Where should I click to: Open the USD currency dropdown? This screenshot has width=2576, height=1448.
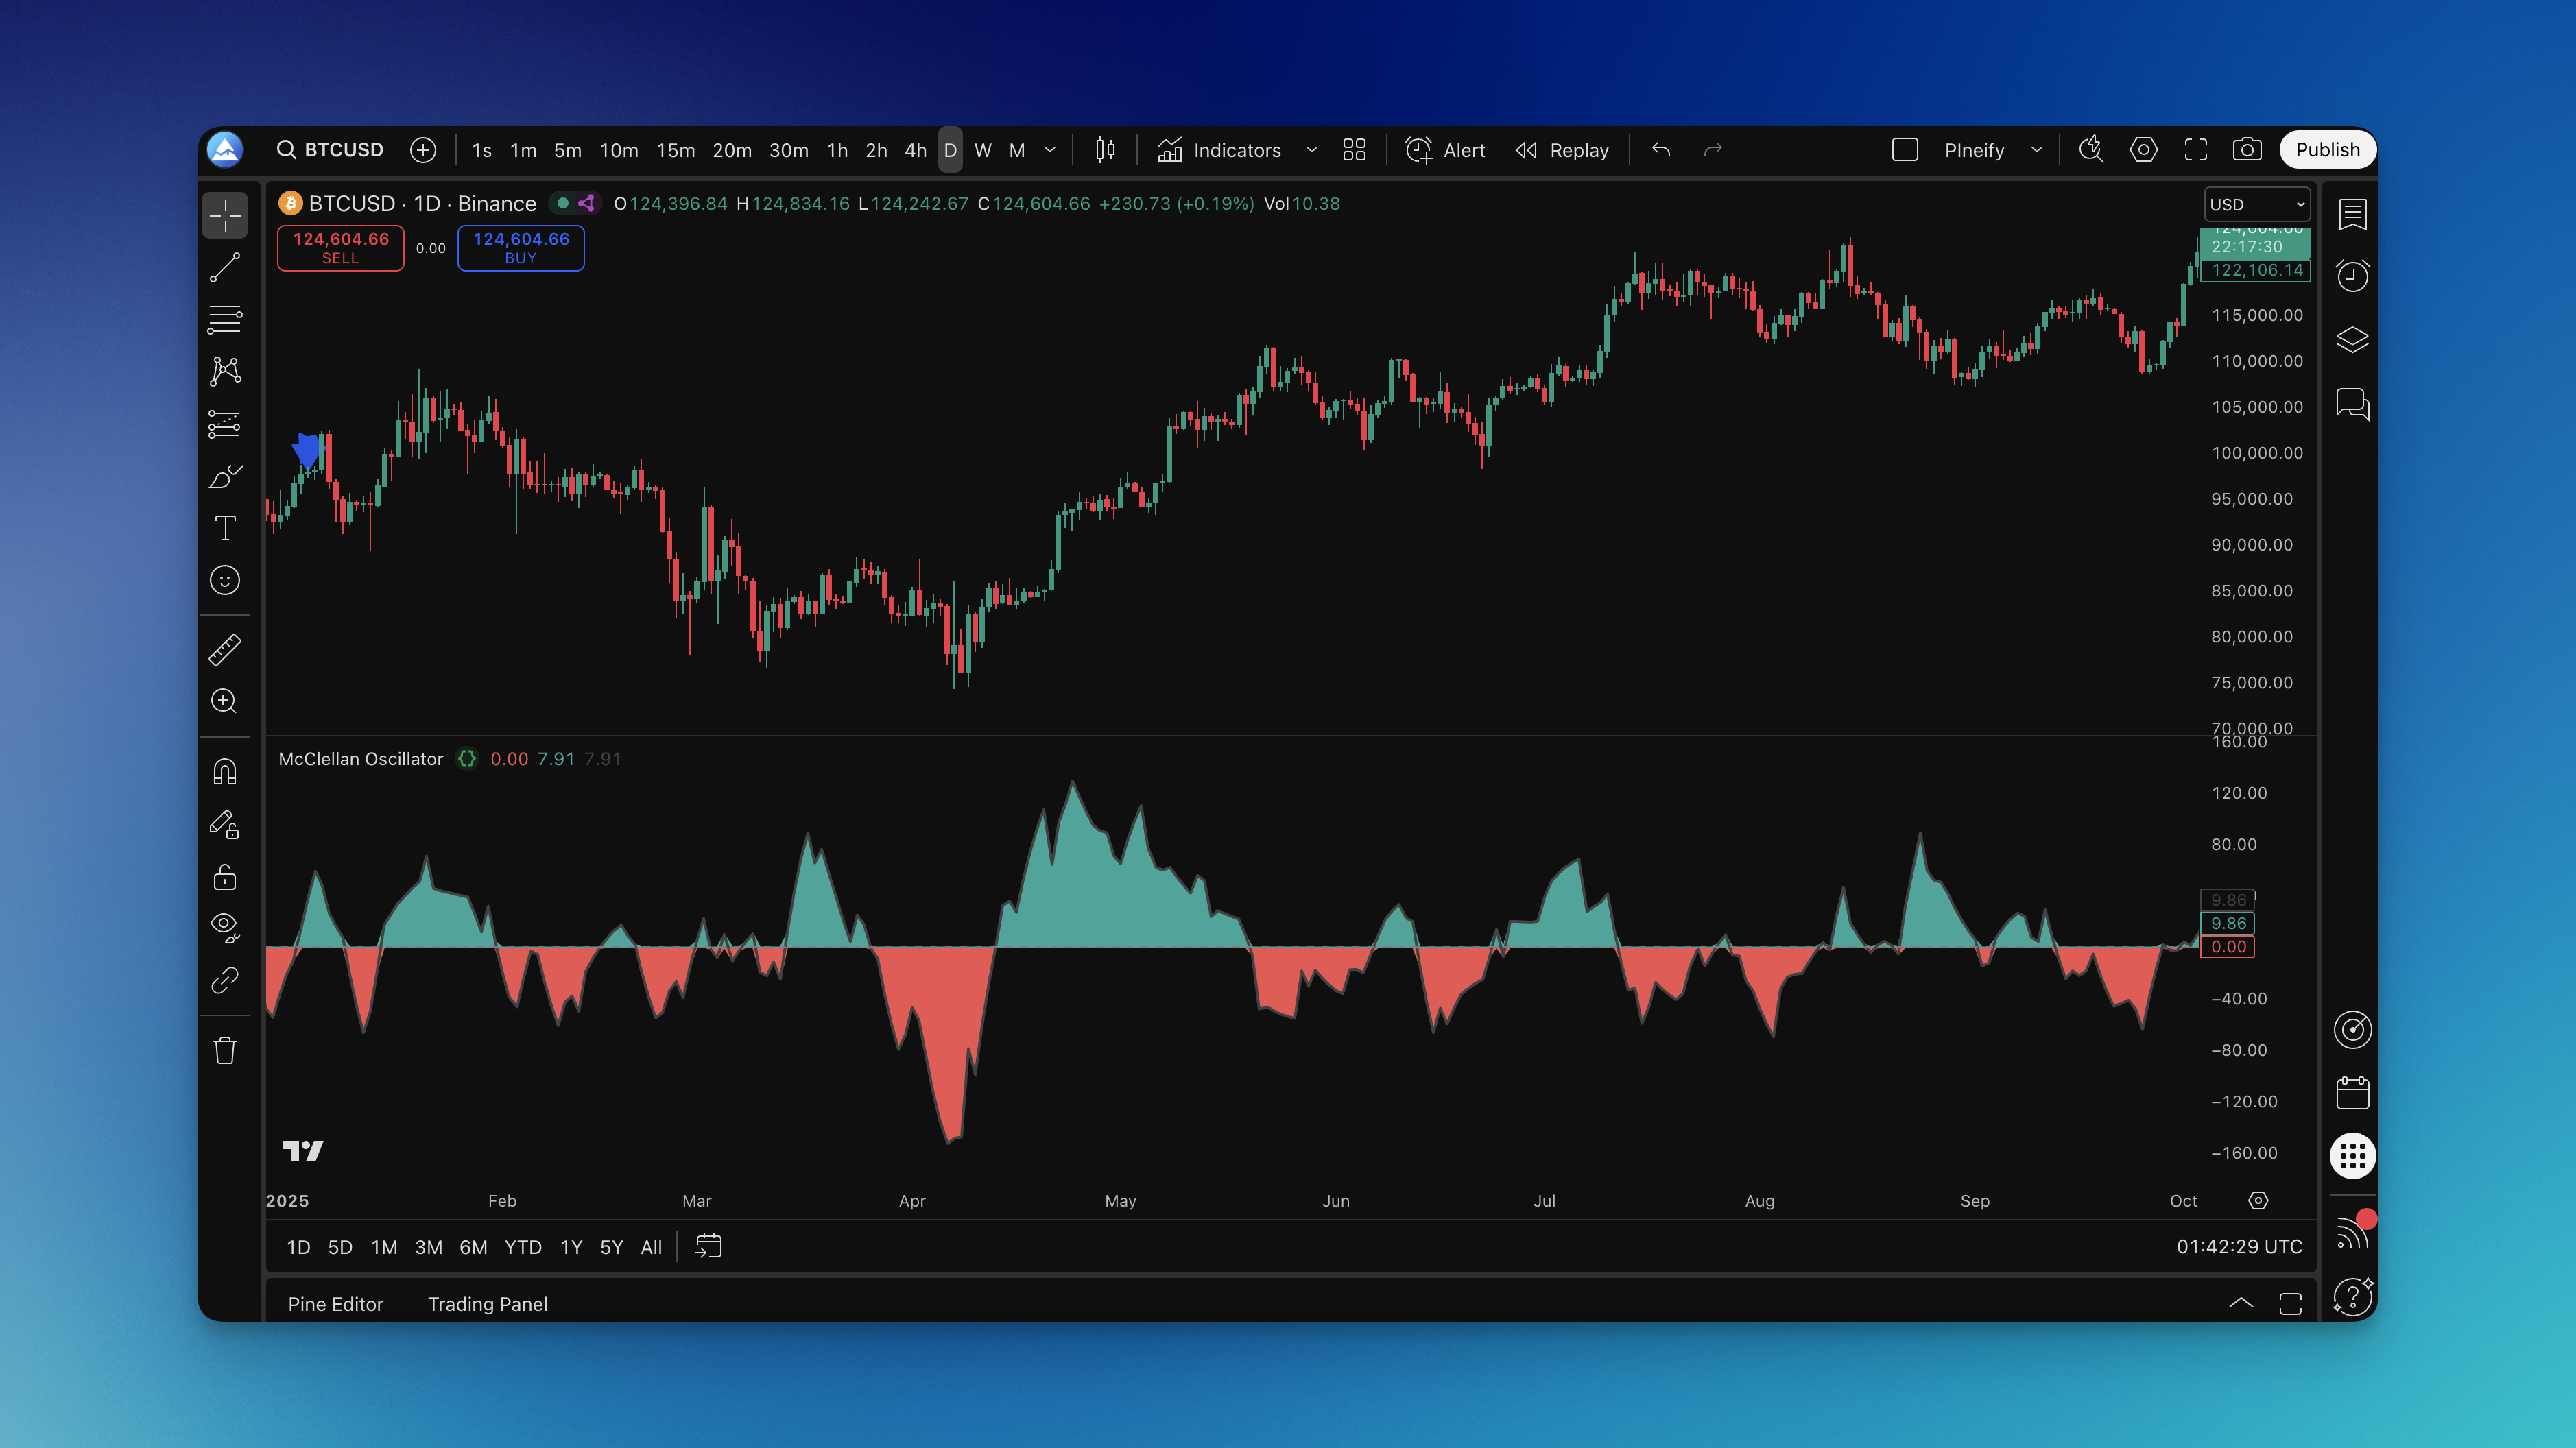point(2256,204)
